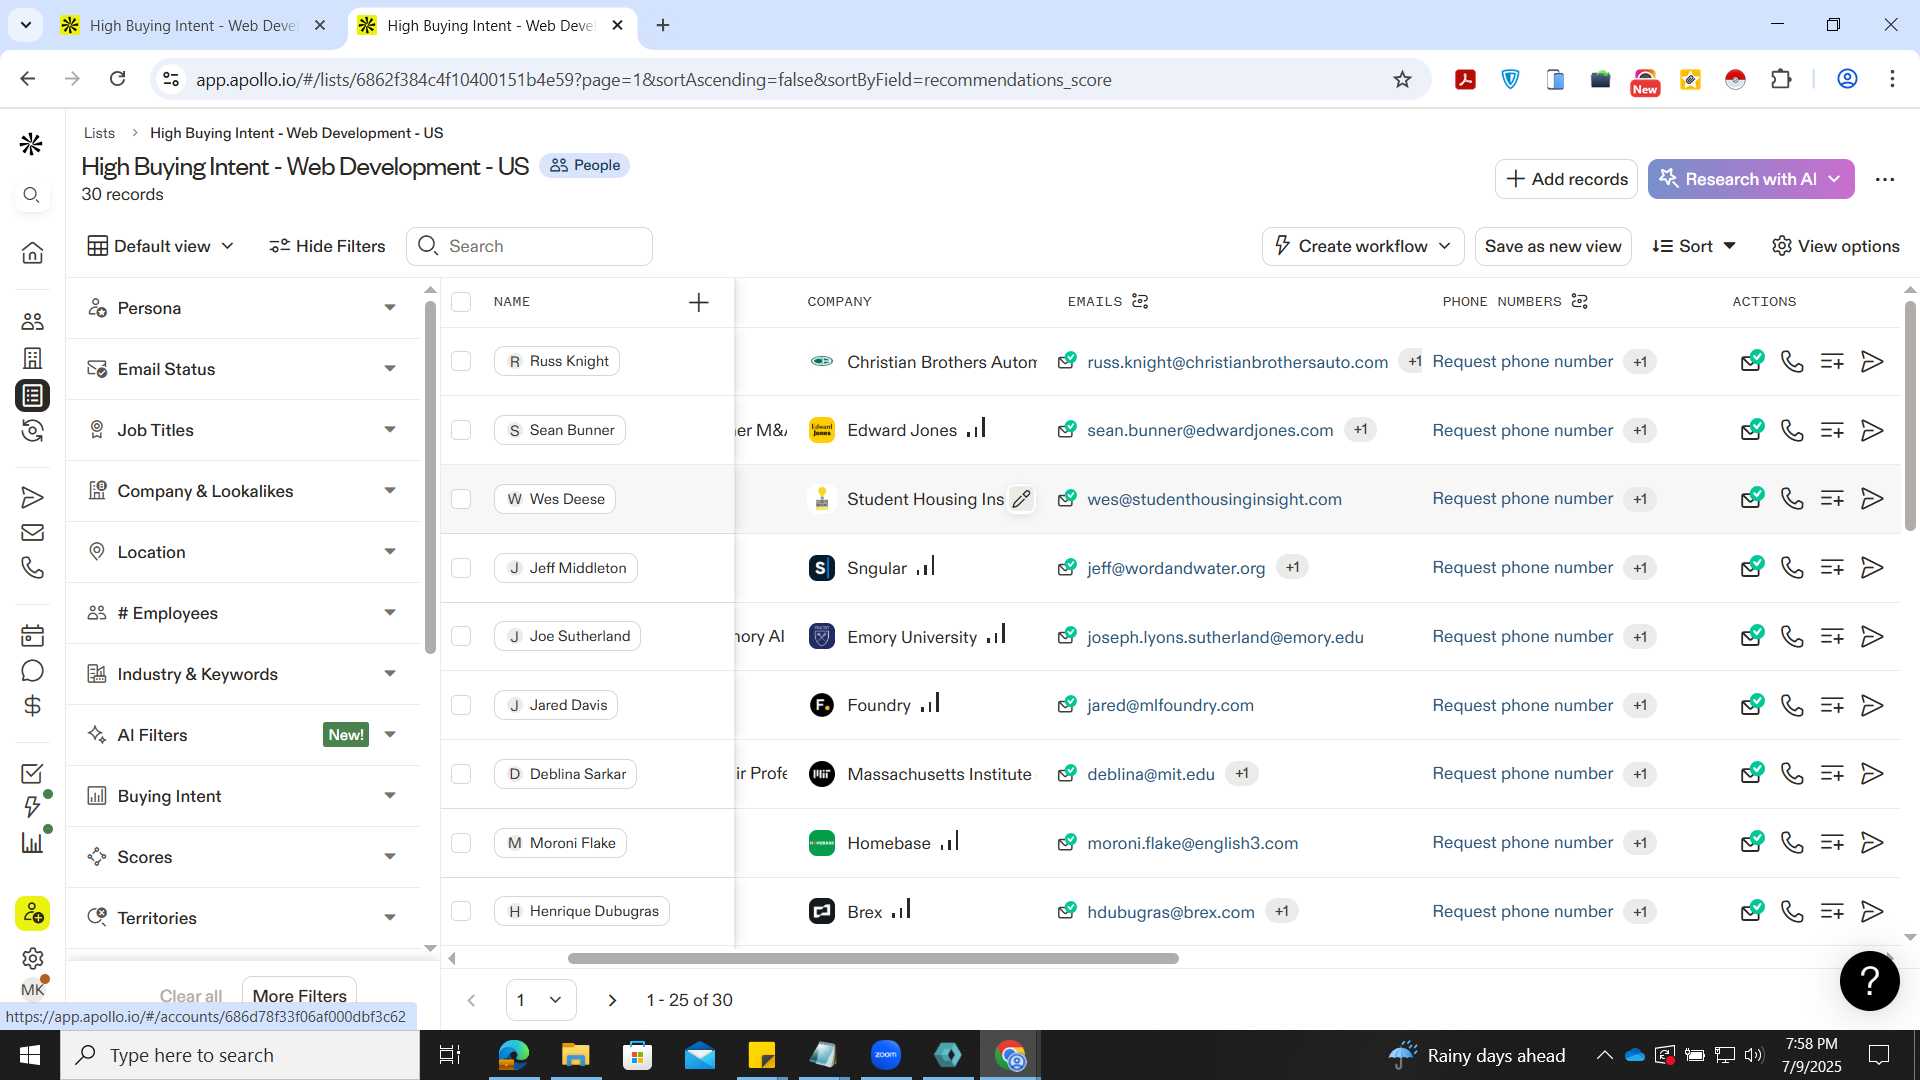Viewport: 1920px width, 1080px height.
Task: Open Companies building icon in sidebar
Action: [x=32, y=358]
